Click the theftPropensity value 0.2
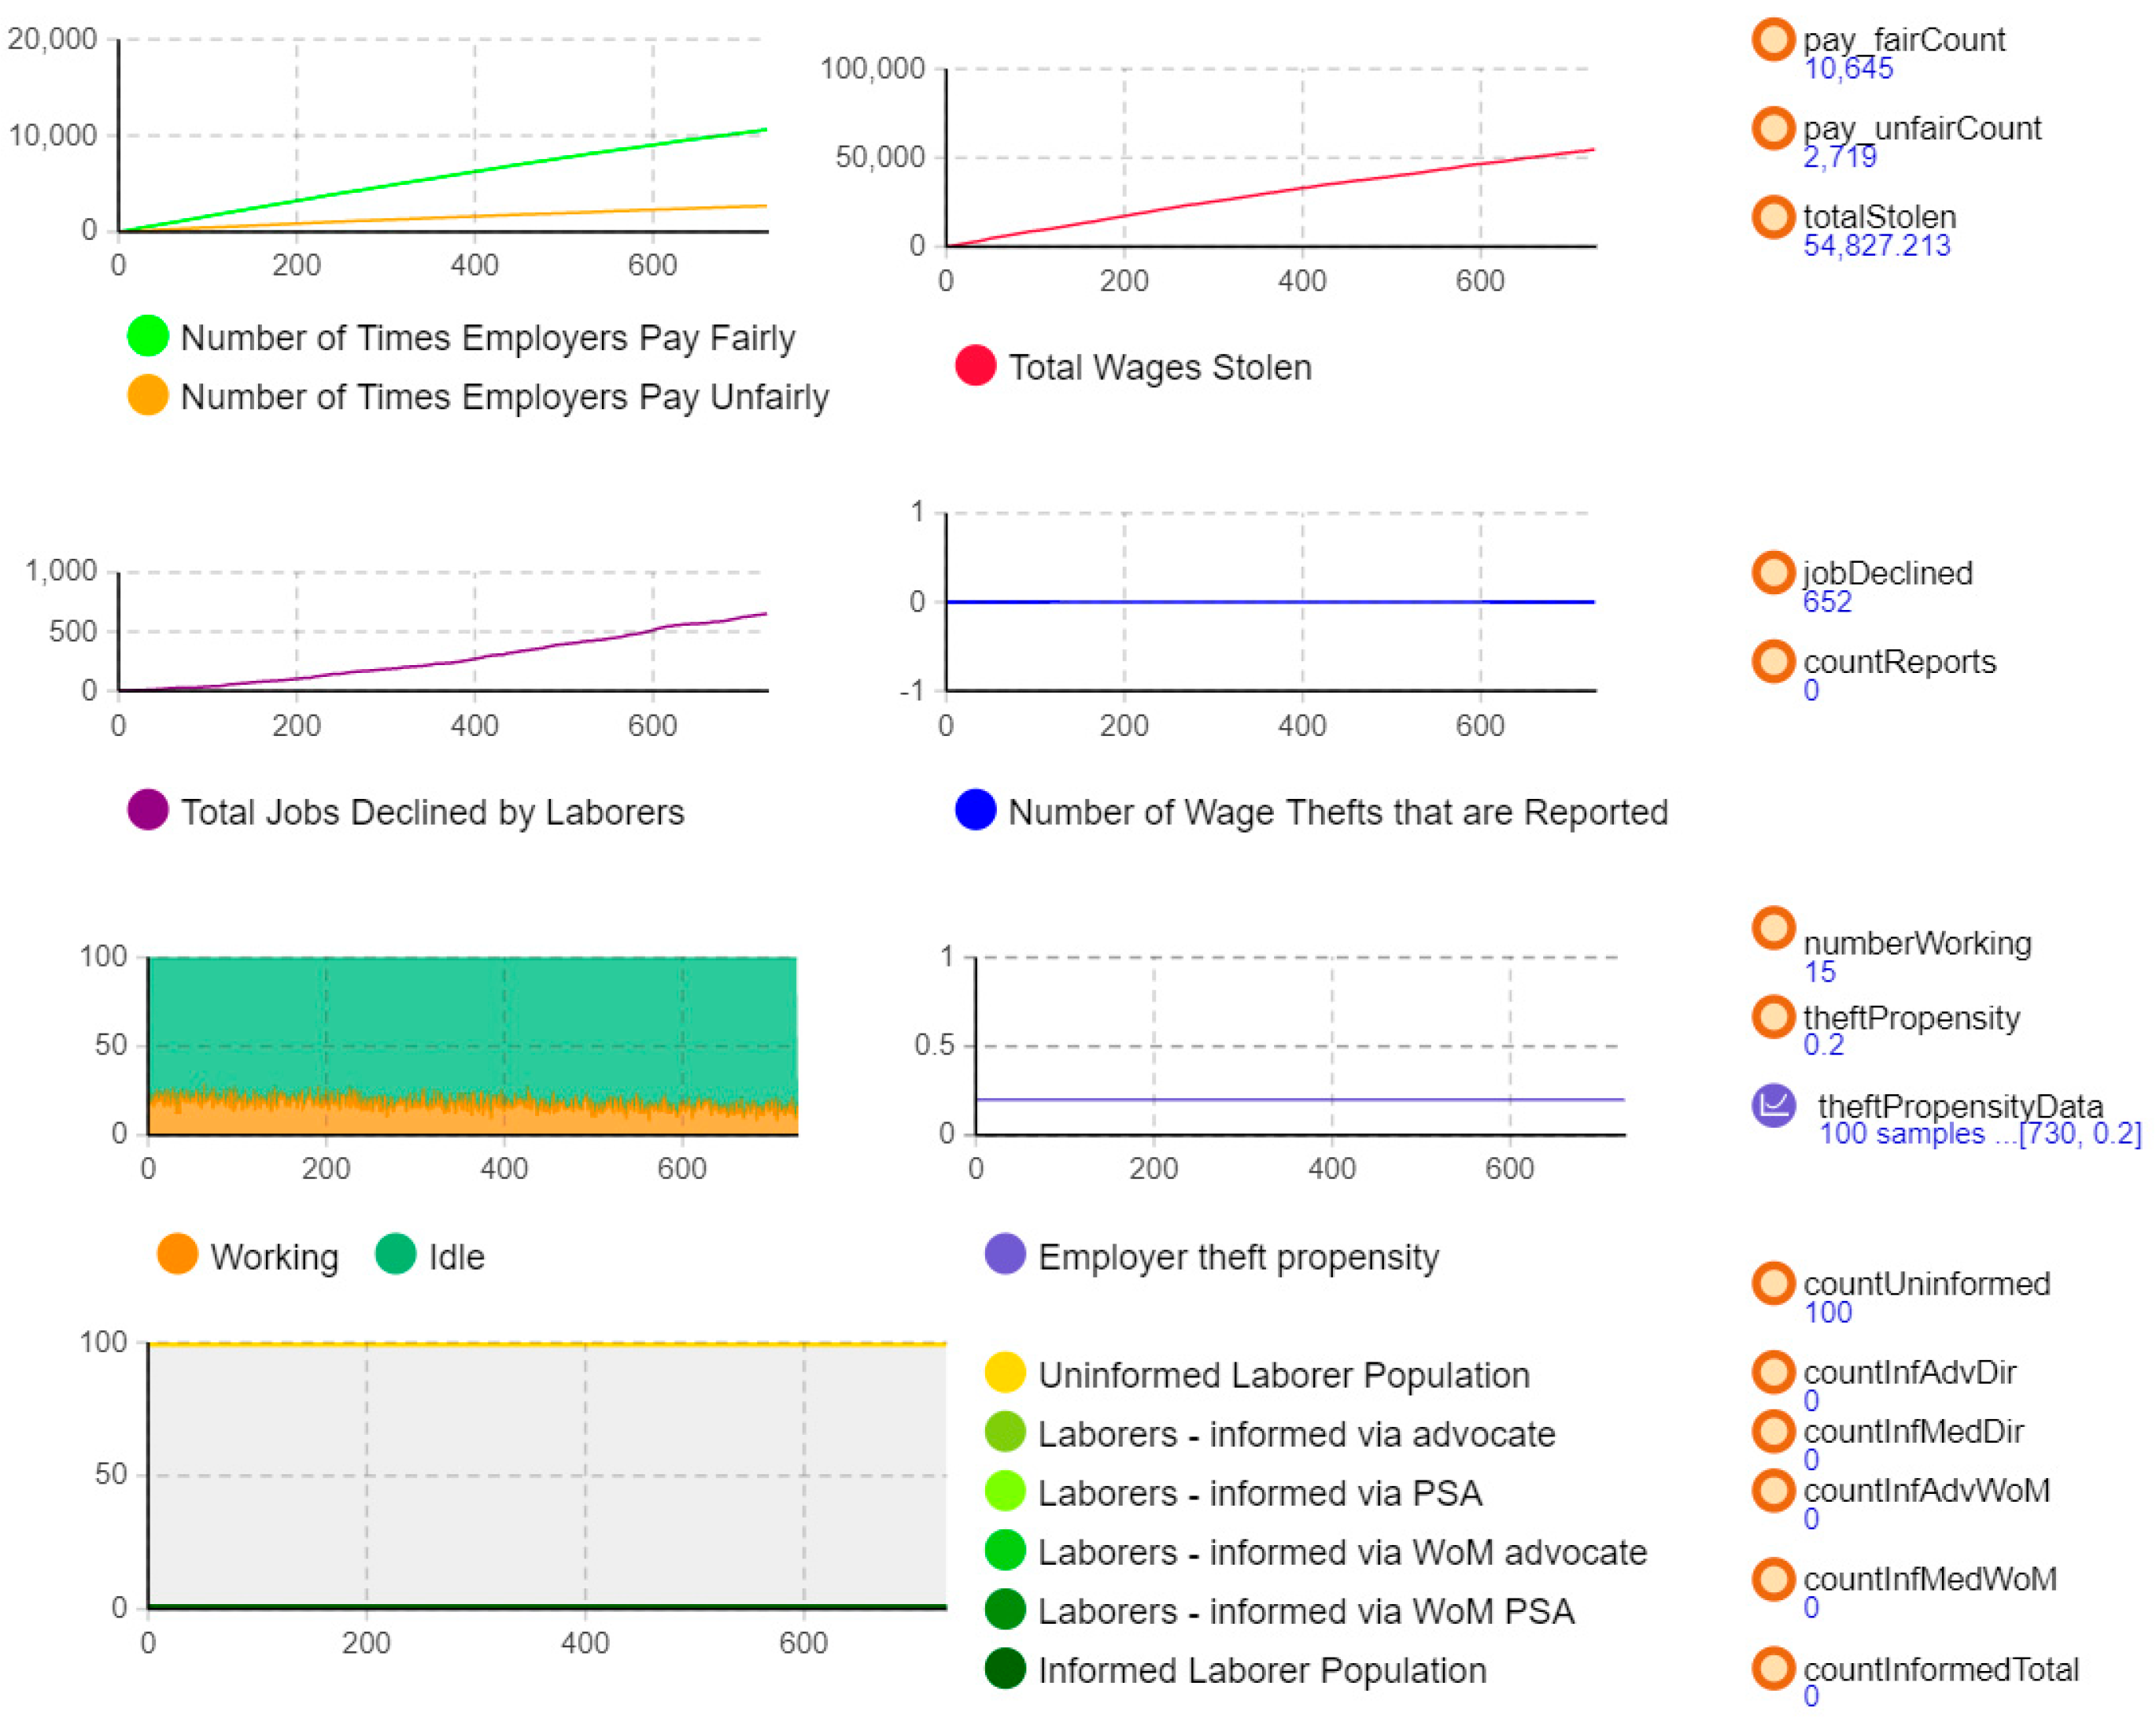This screenshot has height=1719, width=2156. click(x=1822, y=1045)
